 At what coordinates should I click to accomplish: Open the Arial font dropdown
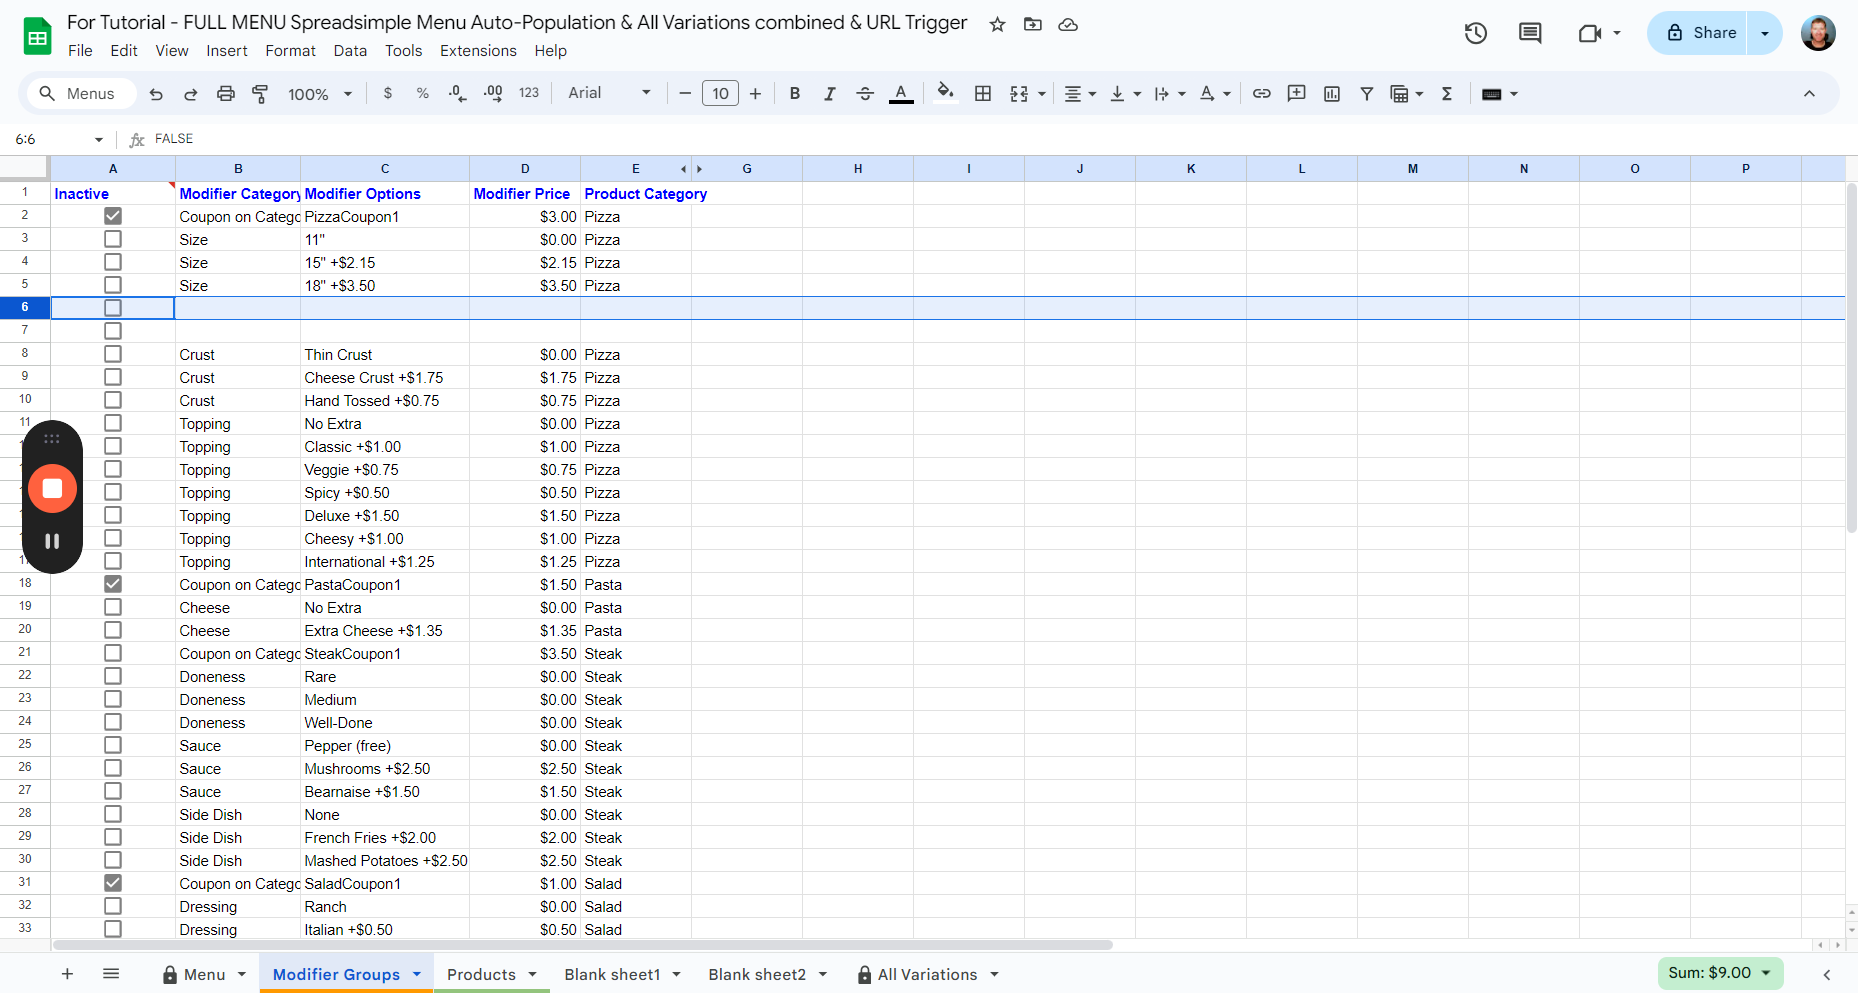click(x=609, y=93)
